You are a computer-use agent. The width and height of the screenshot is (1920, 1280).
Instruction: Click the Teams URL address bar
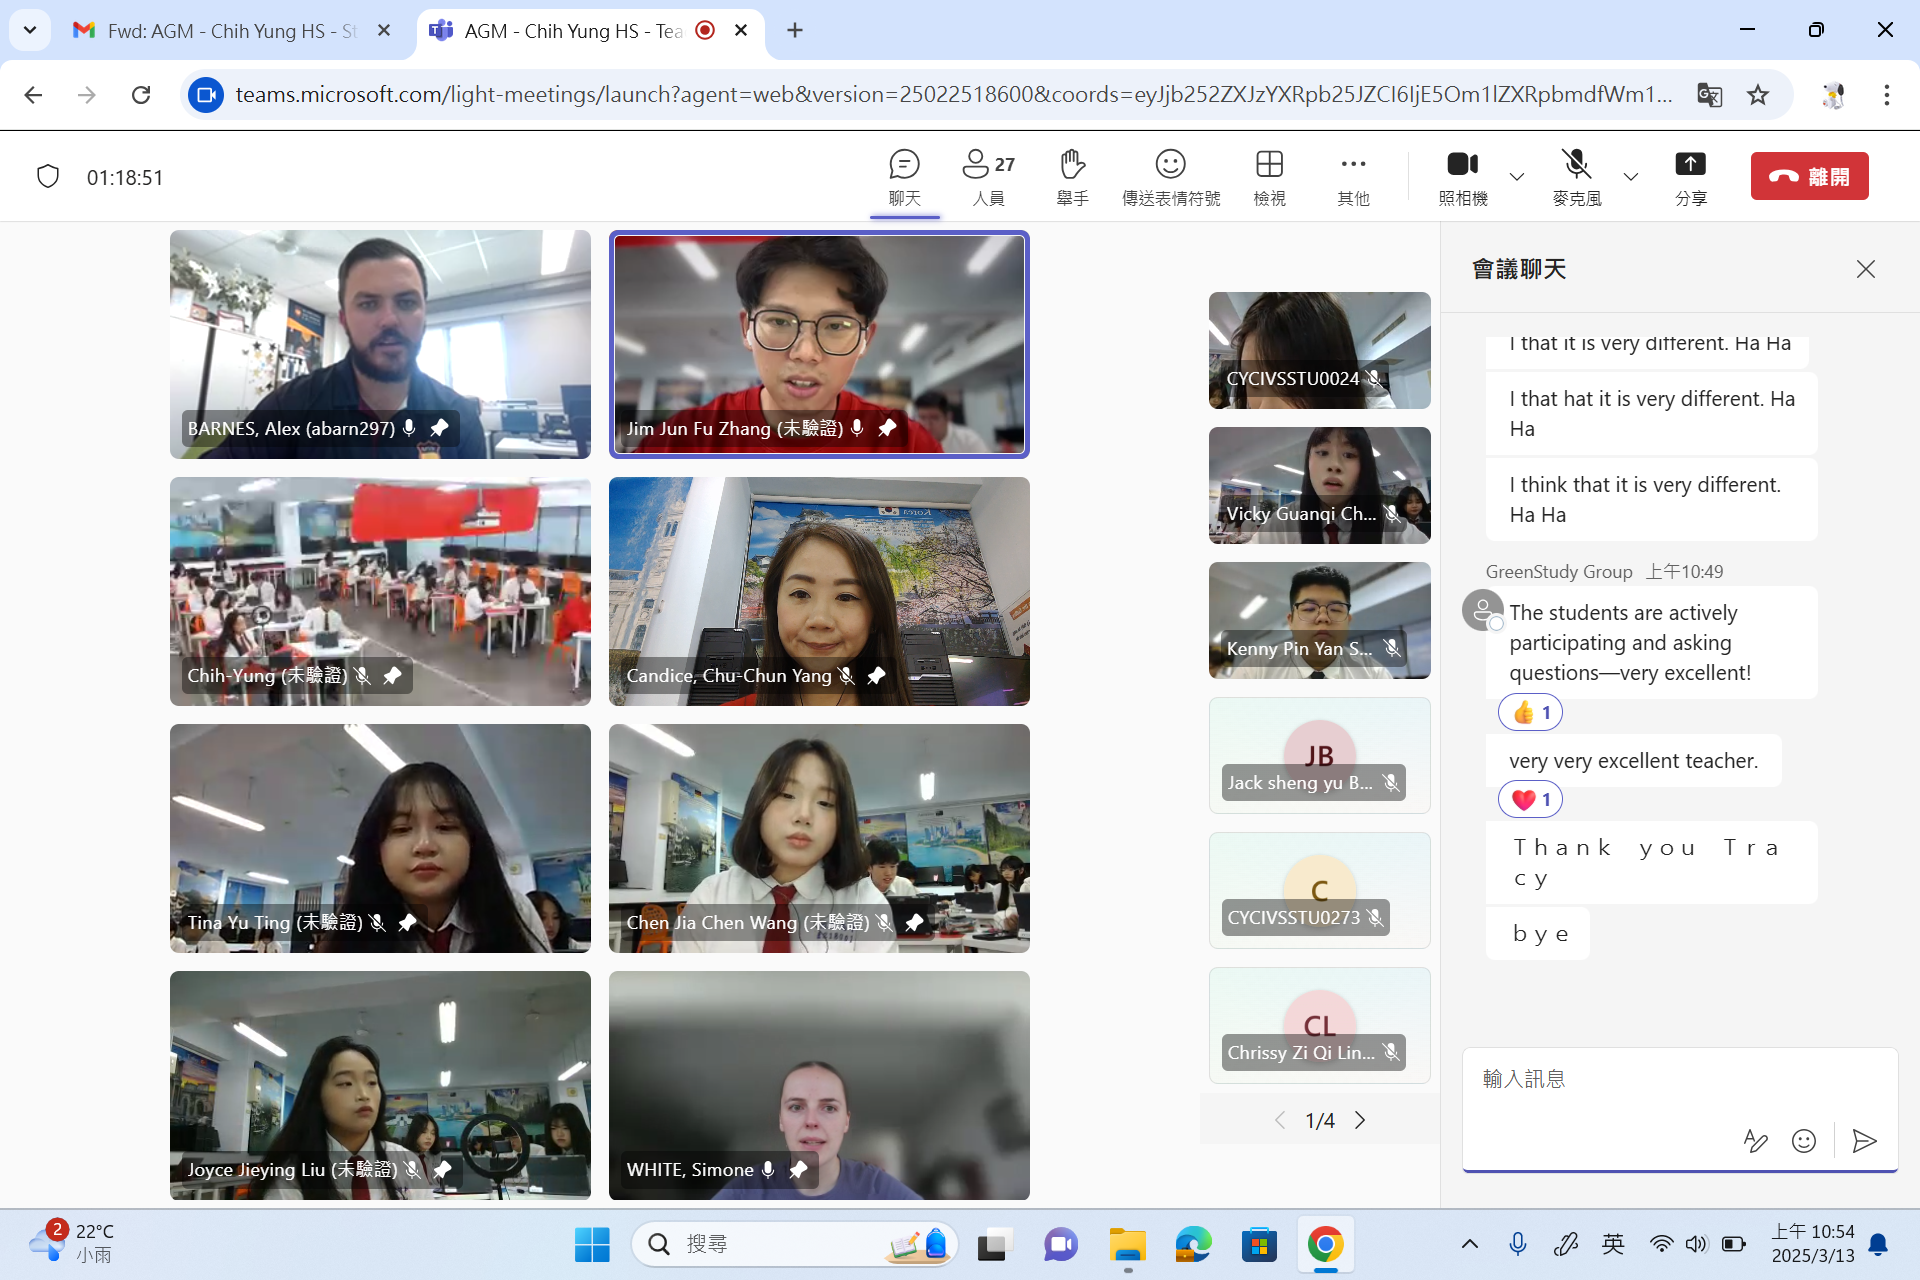coord(952,95)
